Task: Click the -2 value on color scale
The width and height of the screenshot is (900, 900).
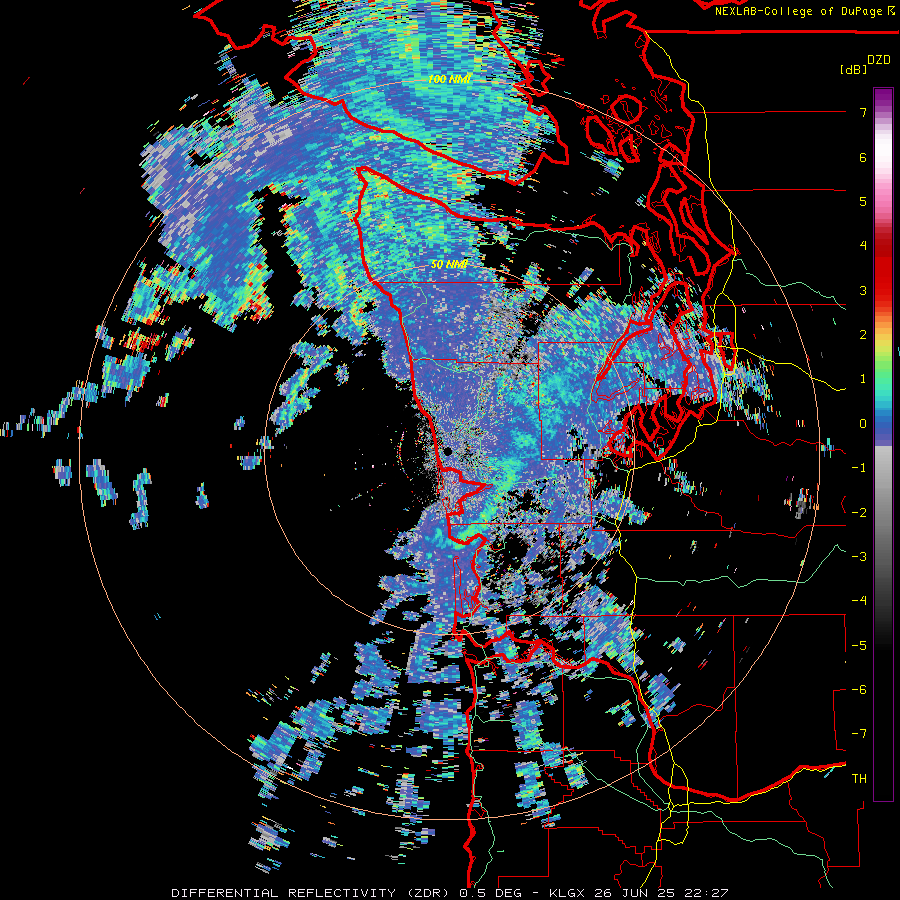Action: pos(859,513)
